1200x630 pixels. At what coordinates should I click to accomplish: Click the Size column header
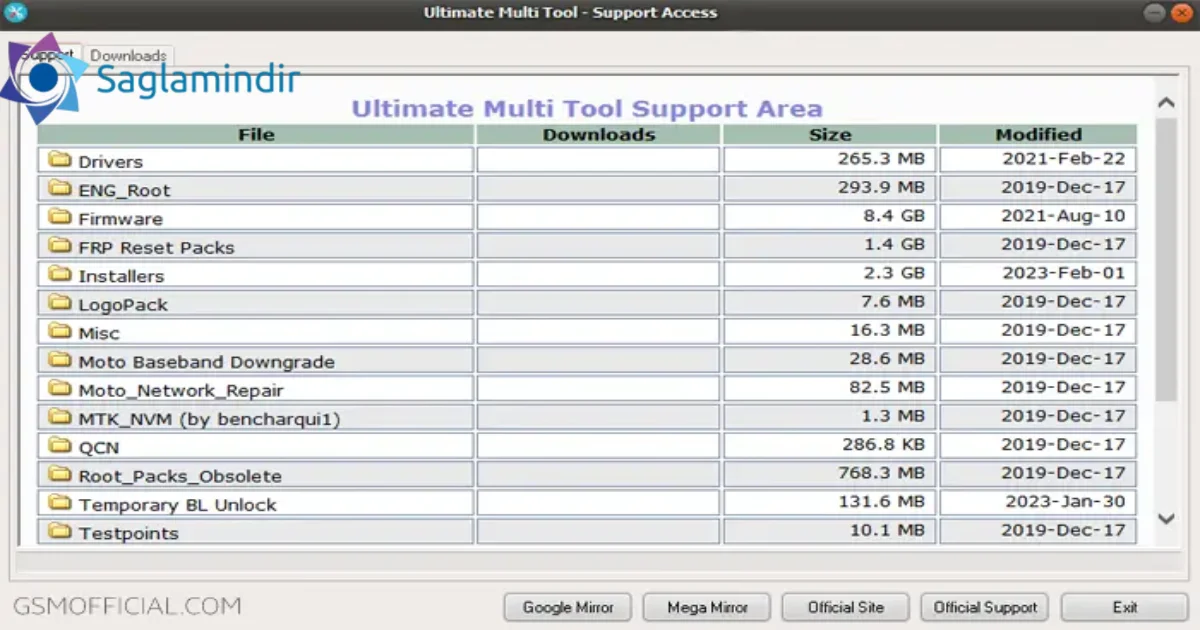coord(830,134)
